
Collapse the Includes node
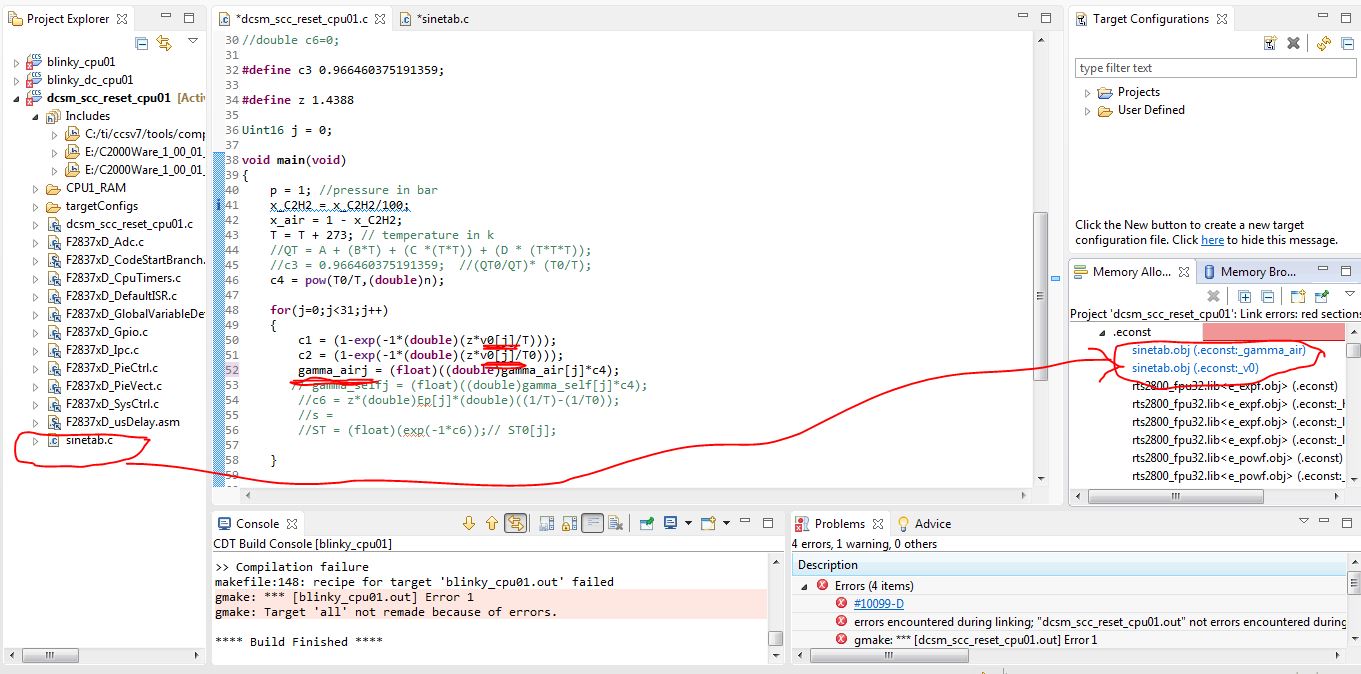point(35,116)
